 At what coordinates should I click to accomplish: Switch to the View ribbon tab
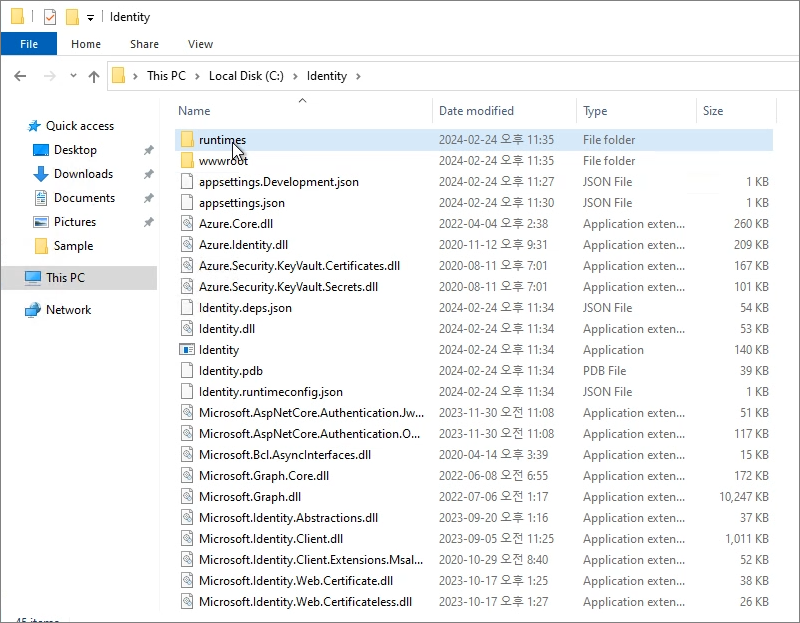[200, 44]
